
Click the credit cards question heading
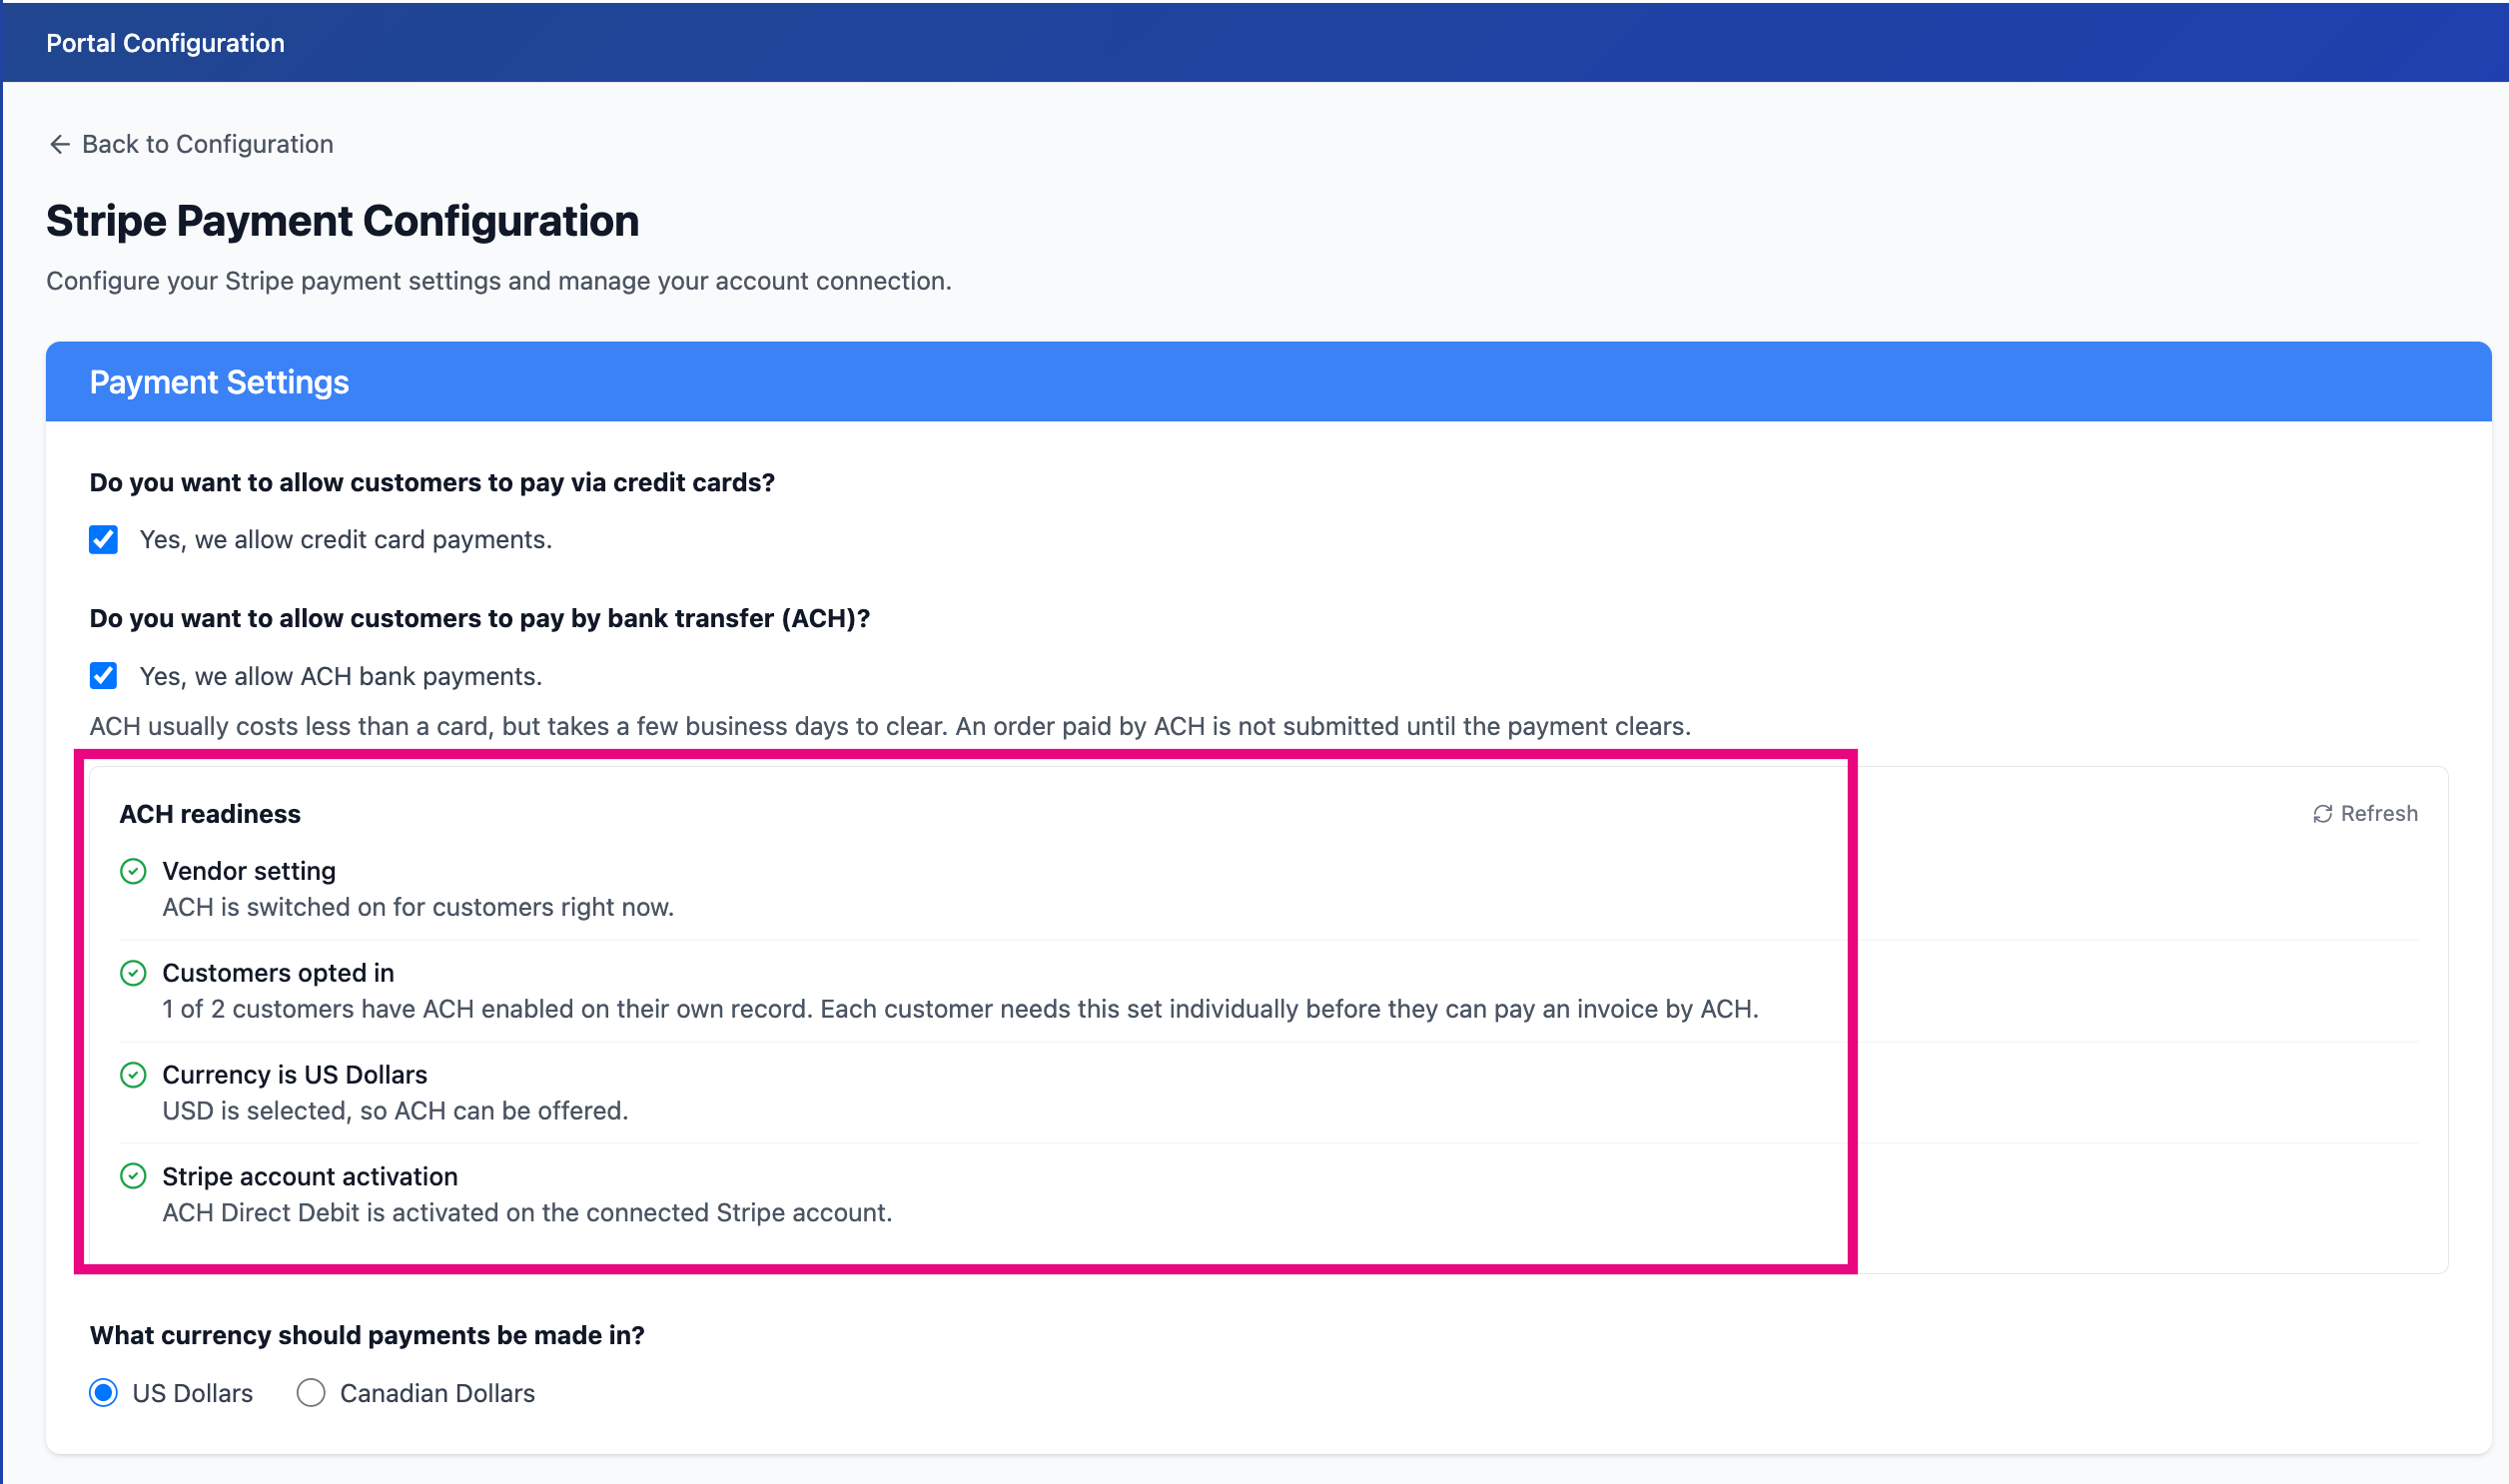(432, 483)
